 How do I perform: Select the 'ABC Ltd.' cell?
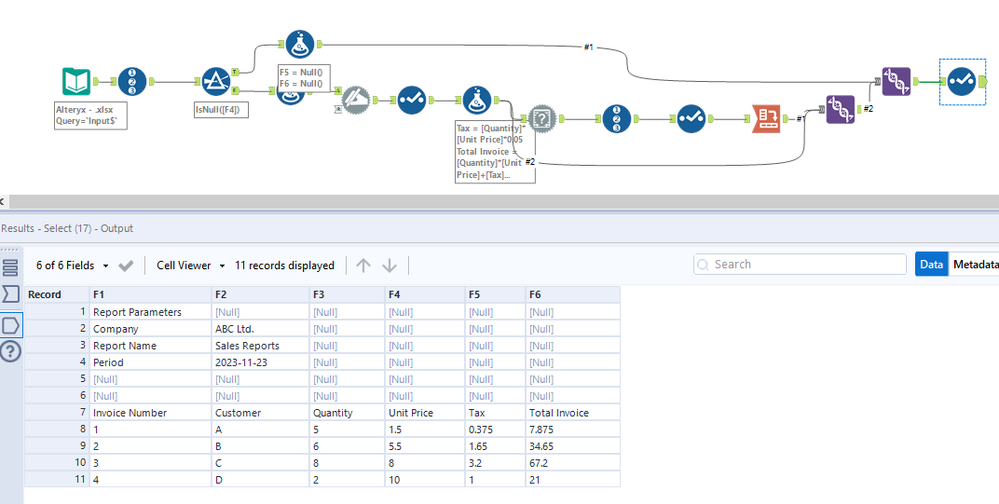[261, 329]
